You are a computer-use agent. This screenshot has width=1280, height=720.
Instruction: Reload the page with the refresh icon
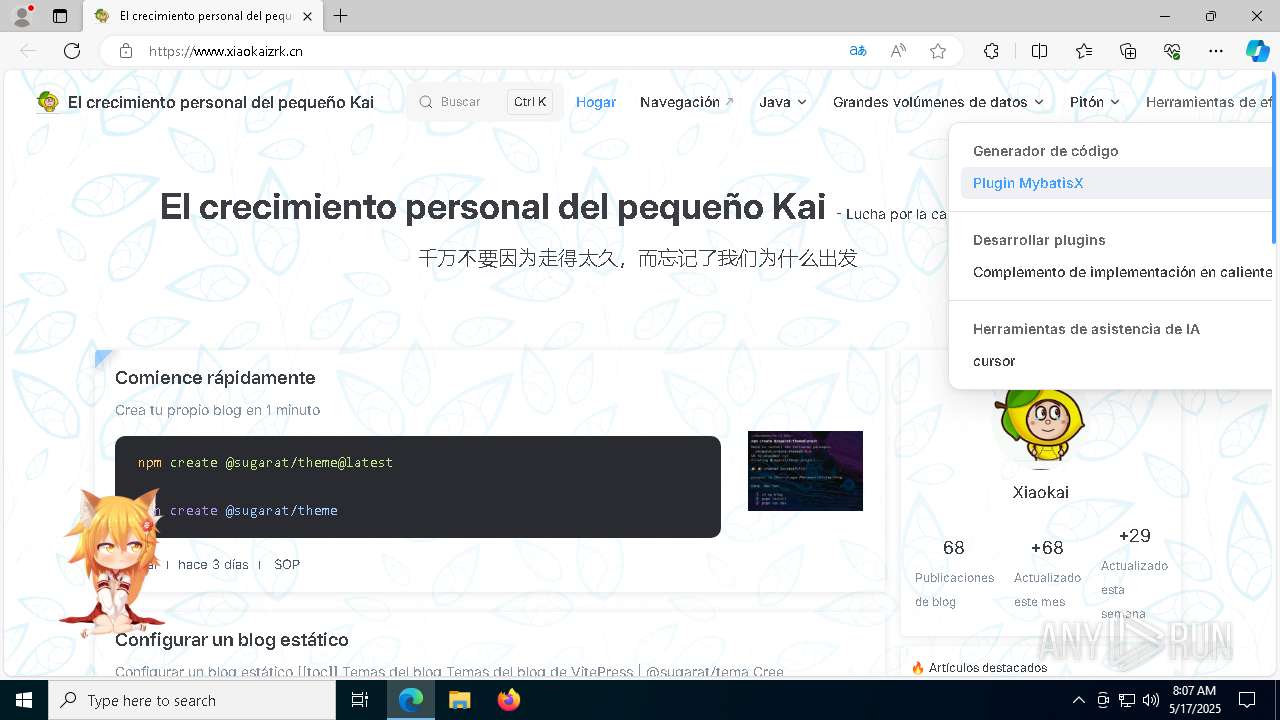click(72, 51)
